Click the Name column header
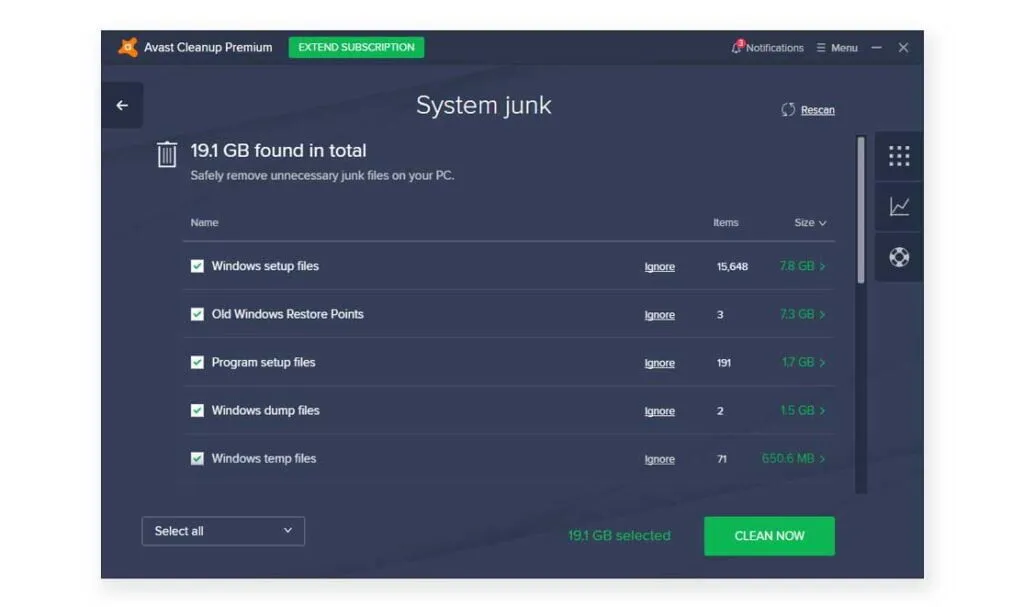The image size is (1024, 607). tap(204, 223)
